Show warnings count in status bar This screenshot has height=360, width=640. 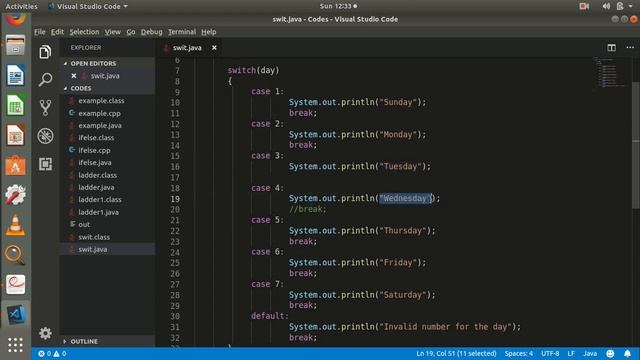60,353
